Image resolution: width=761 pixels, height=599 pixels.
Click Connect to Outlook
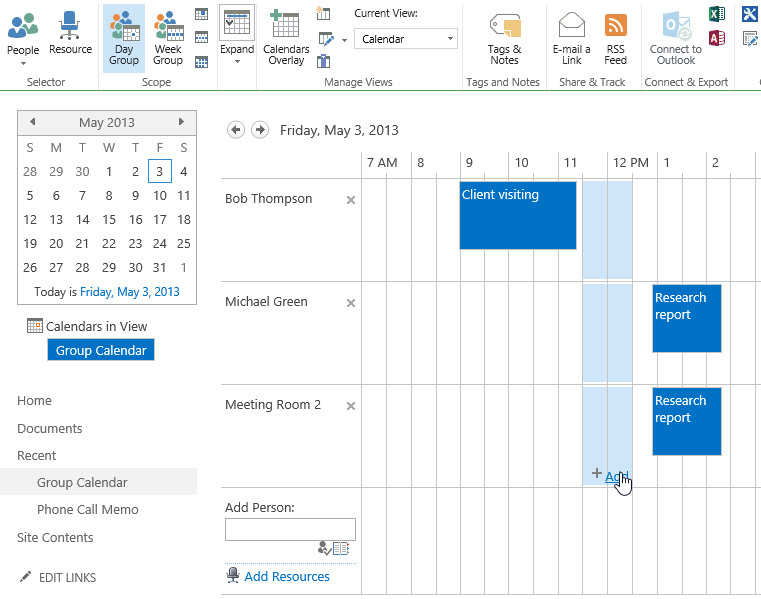[676, 39]
